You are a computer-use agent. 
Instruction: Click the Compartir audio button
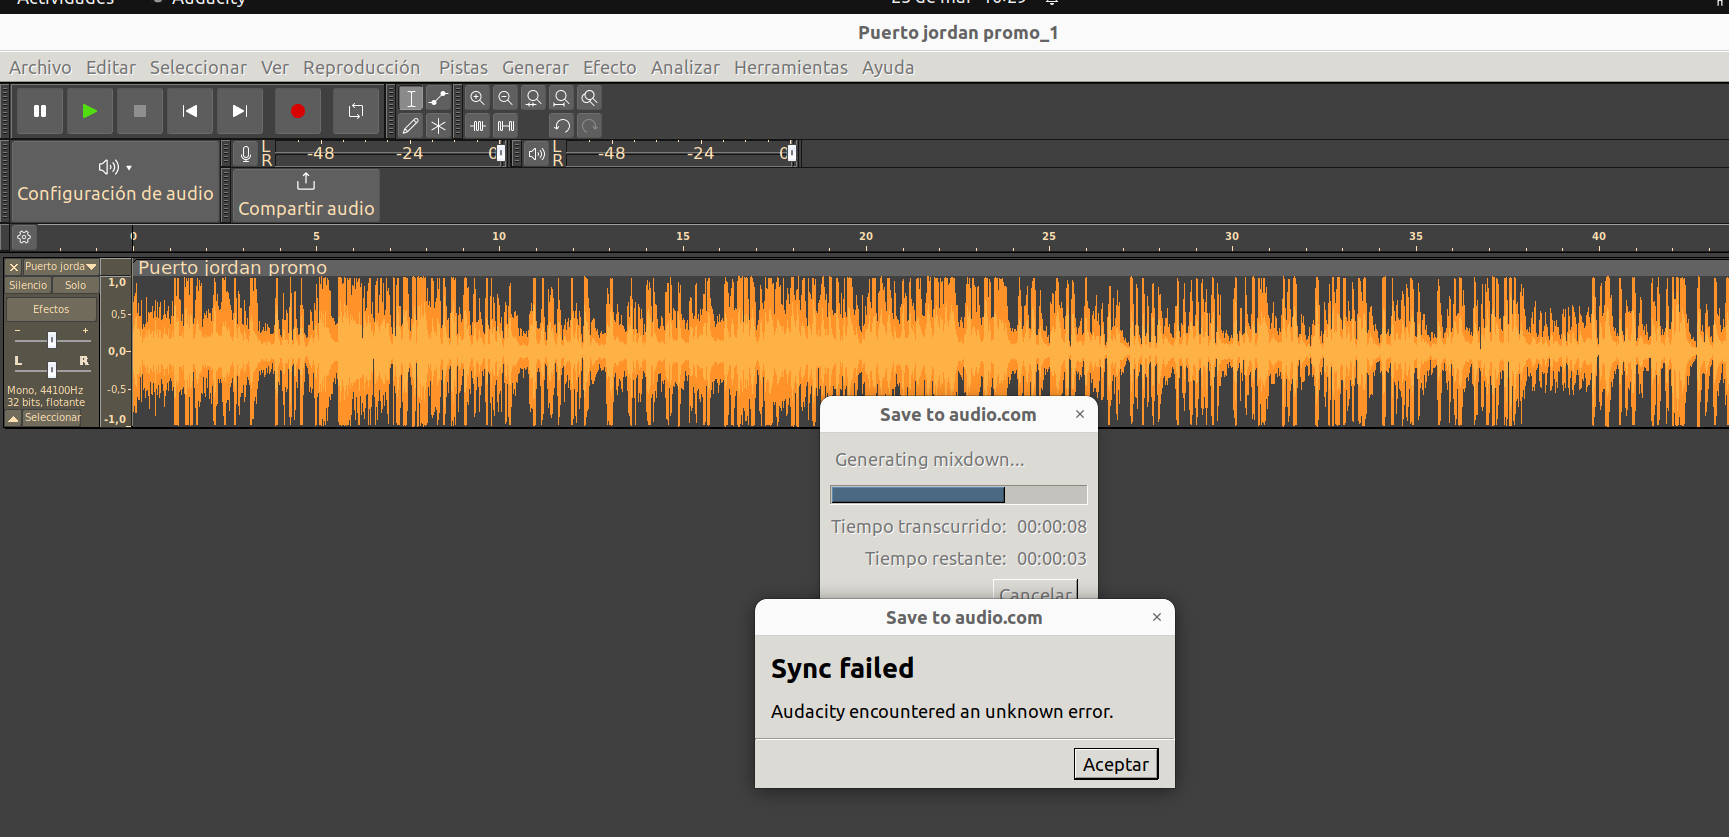(x=306, y=195)
